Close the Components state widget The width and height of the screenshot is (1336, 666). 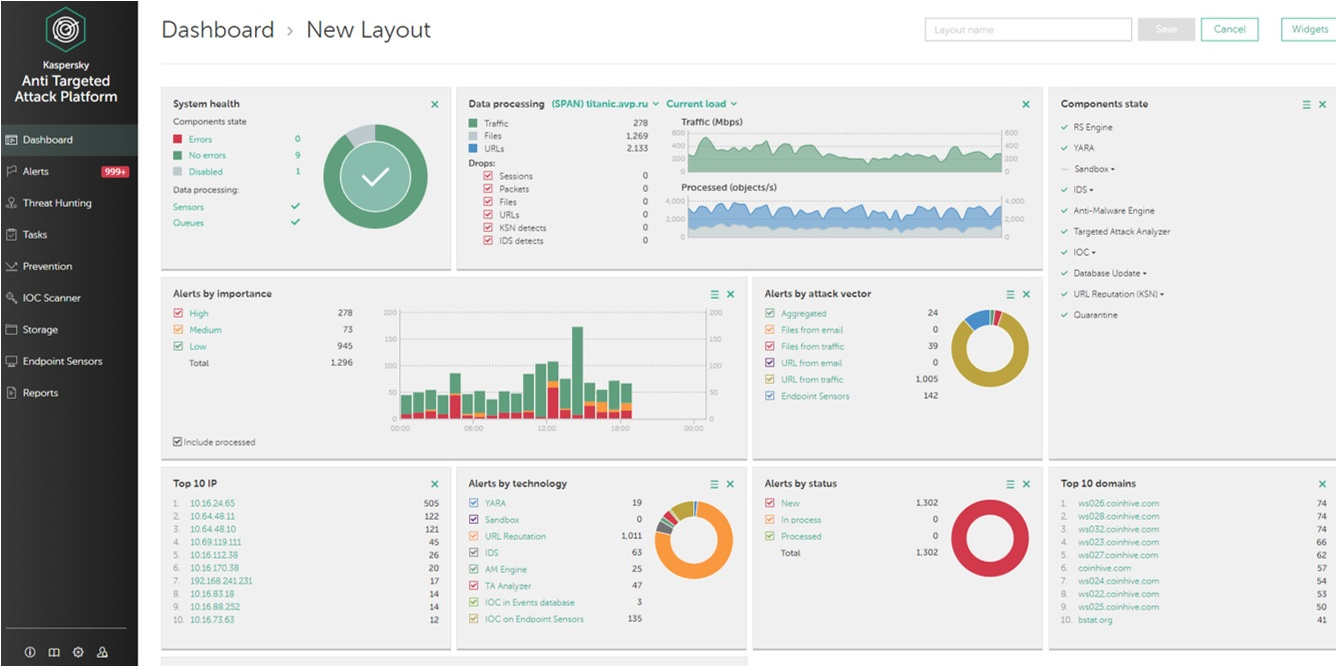click(x=1322, y=104)
